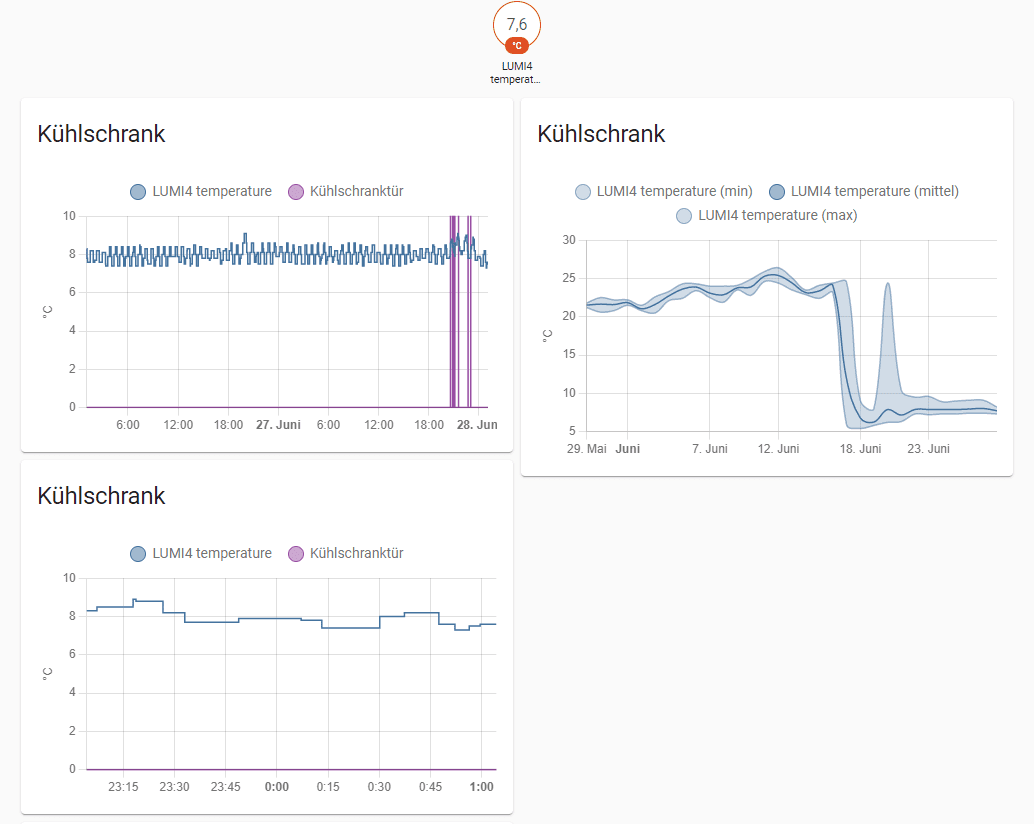Click the 0:00 label in bottom chart
This screenshot has height=824, width=1034.
coord(277,787)
